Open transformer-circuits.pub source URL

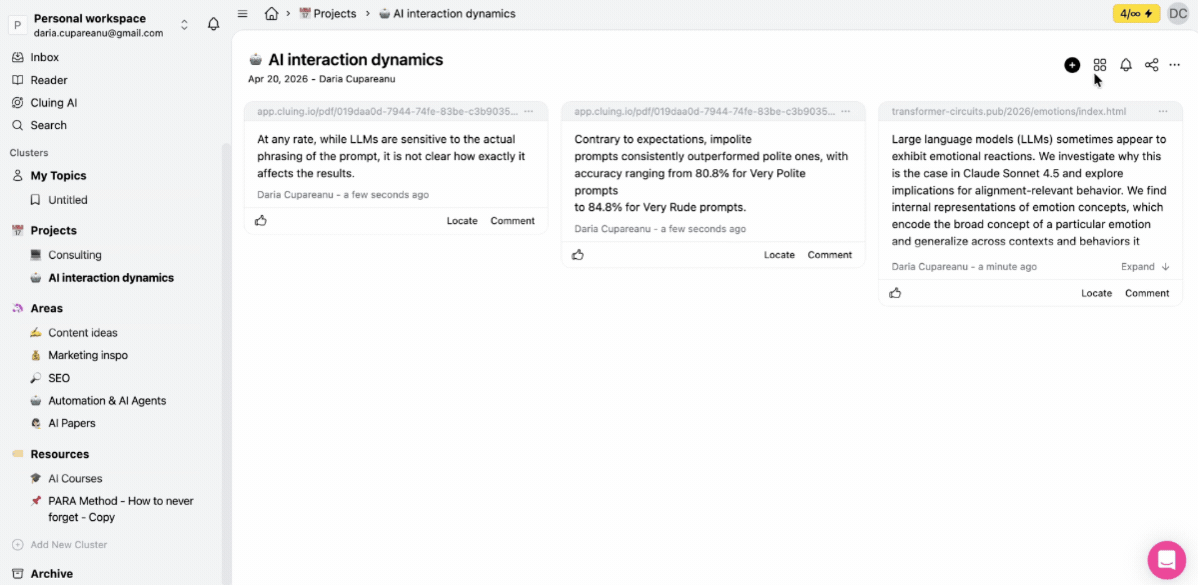pyautogui.click(x=1009, y=112)
